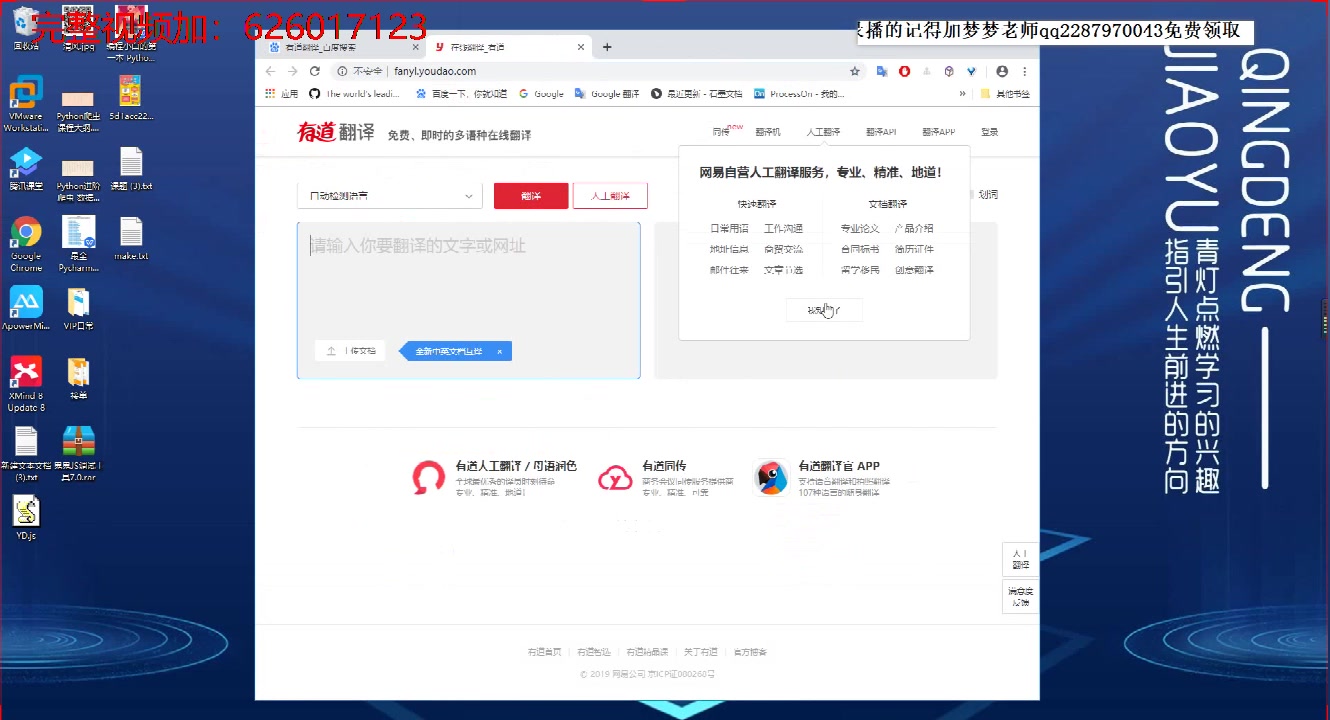
Task: Select 专业论文 in the popup
Action: (860, 229)
